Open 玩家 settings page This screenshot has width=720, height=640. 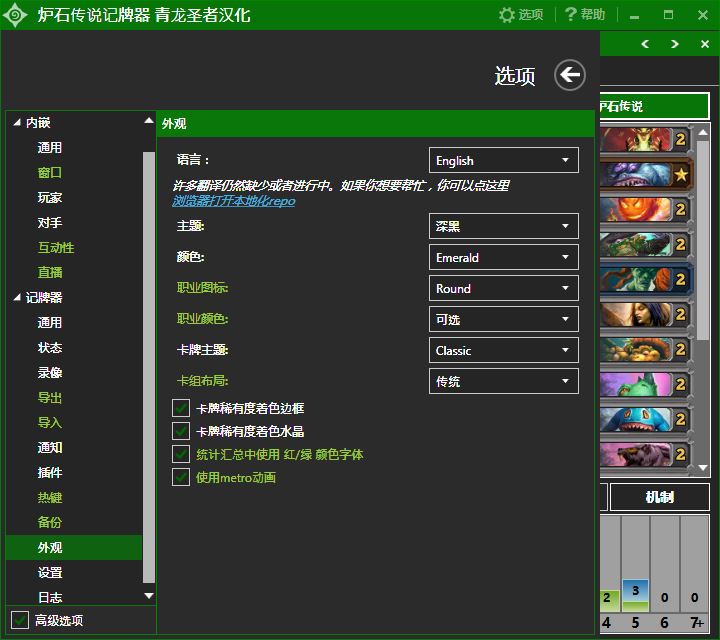coord(50,198)
